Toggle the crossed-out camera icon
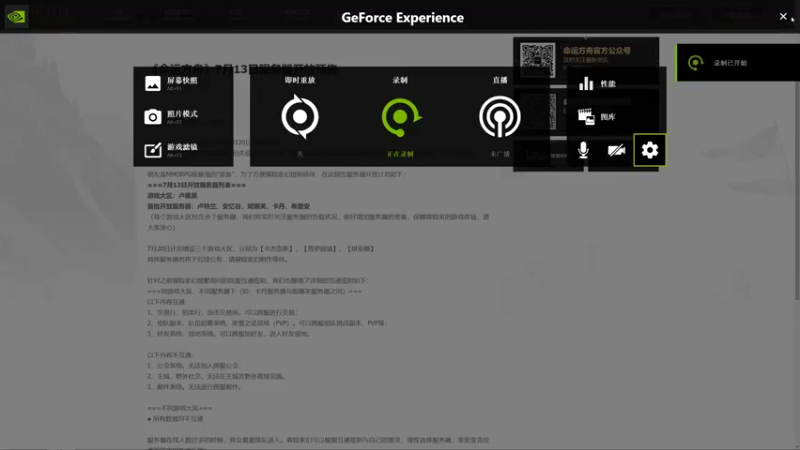800x450 pixels. coord(616,151)
